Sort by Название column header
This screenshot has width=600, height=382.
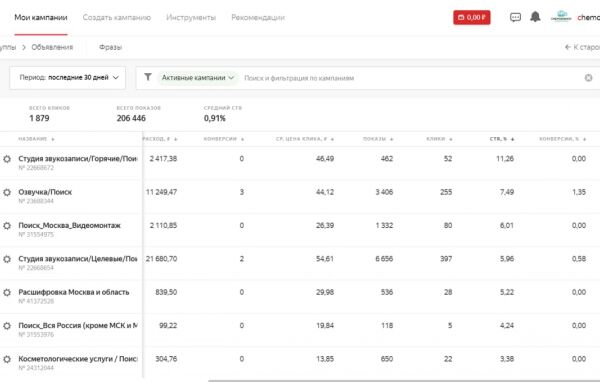[x=36, y=139]
